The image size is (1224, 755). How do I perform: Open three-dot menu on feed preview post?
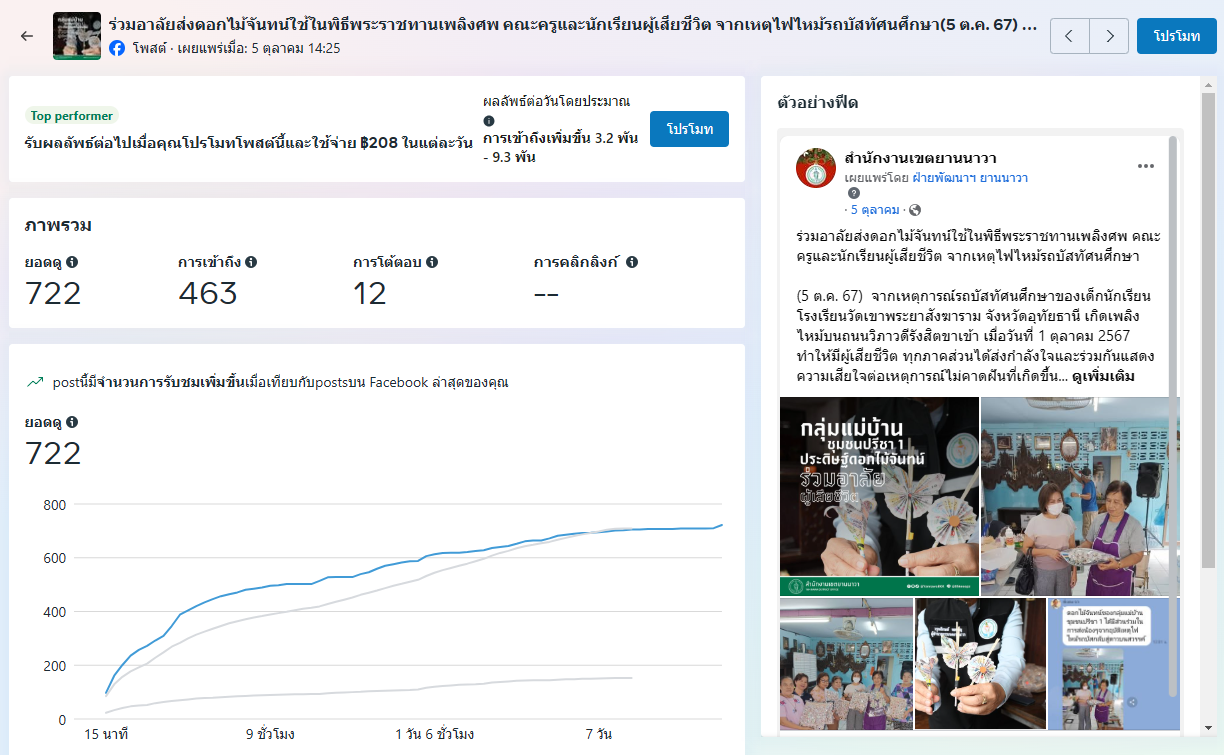click(1146, 166)
